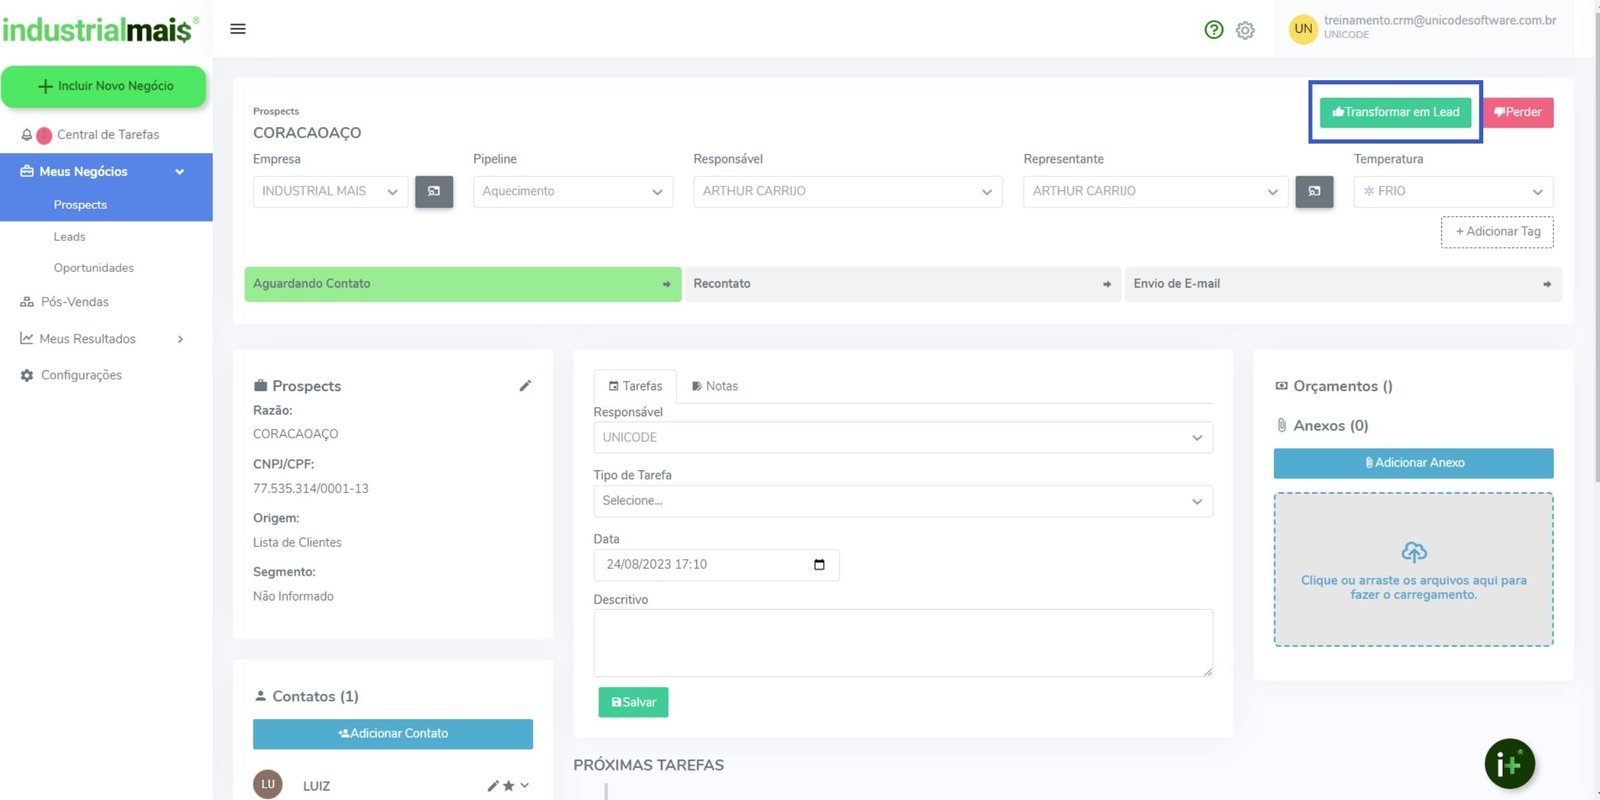Expand the Meus Resultados sidebar menu
1600x800 pixels.
click(x=180, y=339)
